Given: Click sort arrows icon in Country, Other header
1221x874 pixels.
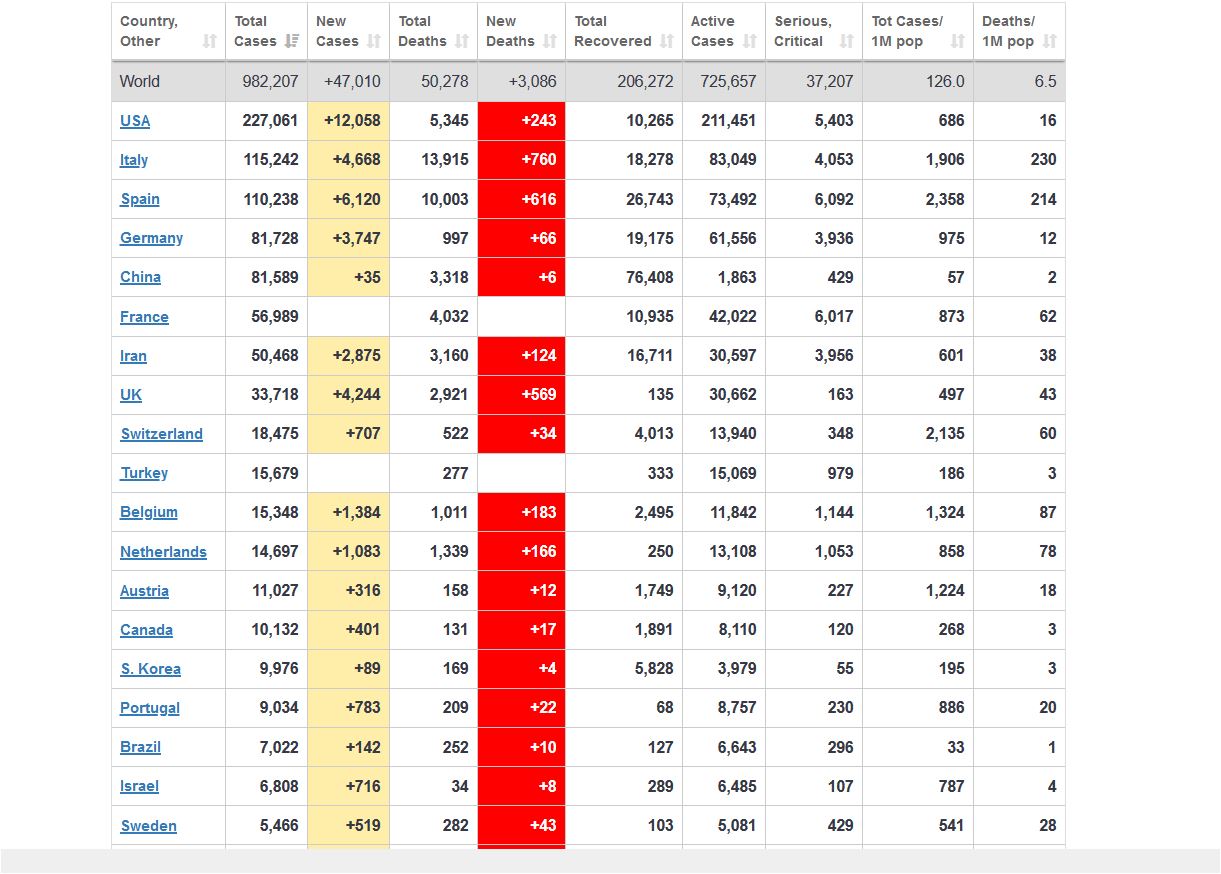Looking at the screenshot, I should point(209,41).
